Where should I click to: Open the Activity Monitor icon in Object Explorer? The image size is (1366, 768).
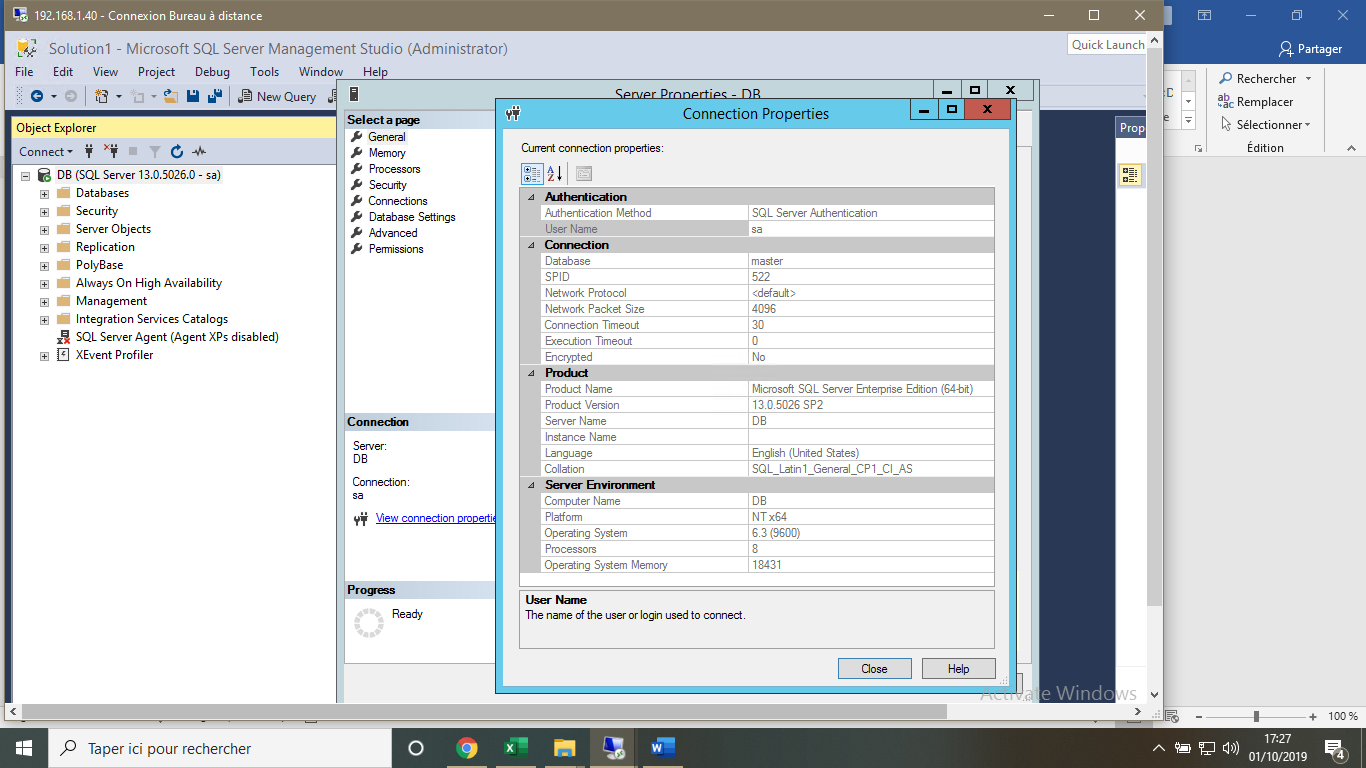pyautogui.click(x=199, y=151)
